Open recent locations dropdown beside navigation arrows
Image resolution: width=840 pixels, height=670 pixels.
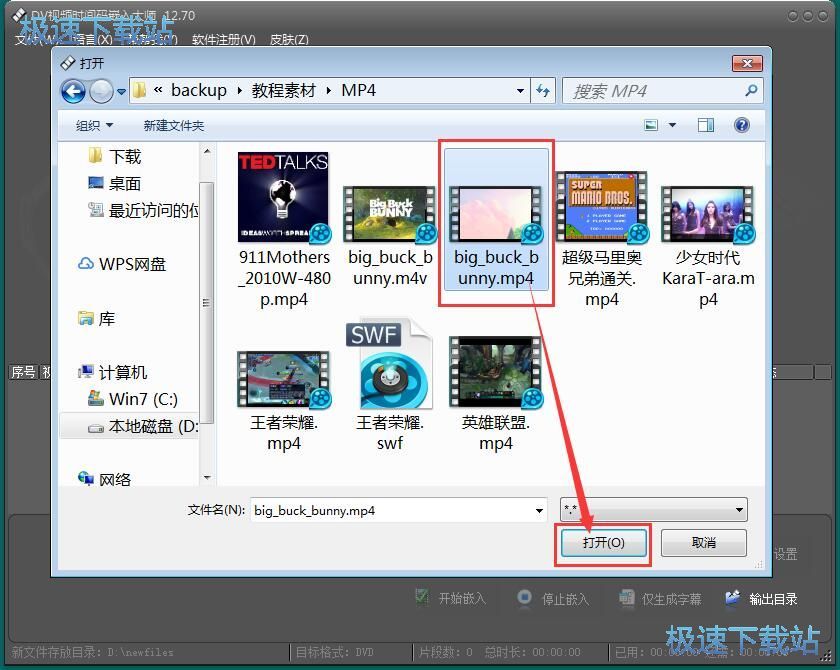point(122,92)
